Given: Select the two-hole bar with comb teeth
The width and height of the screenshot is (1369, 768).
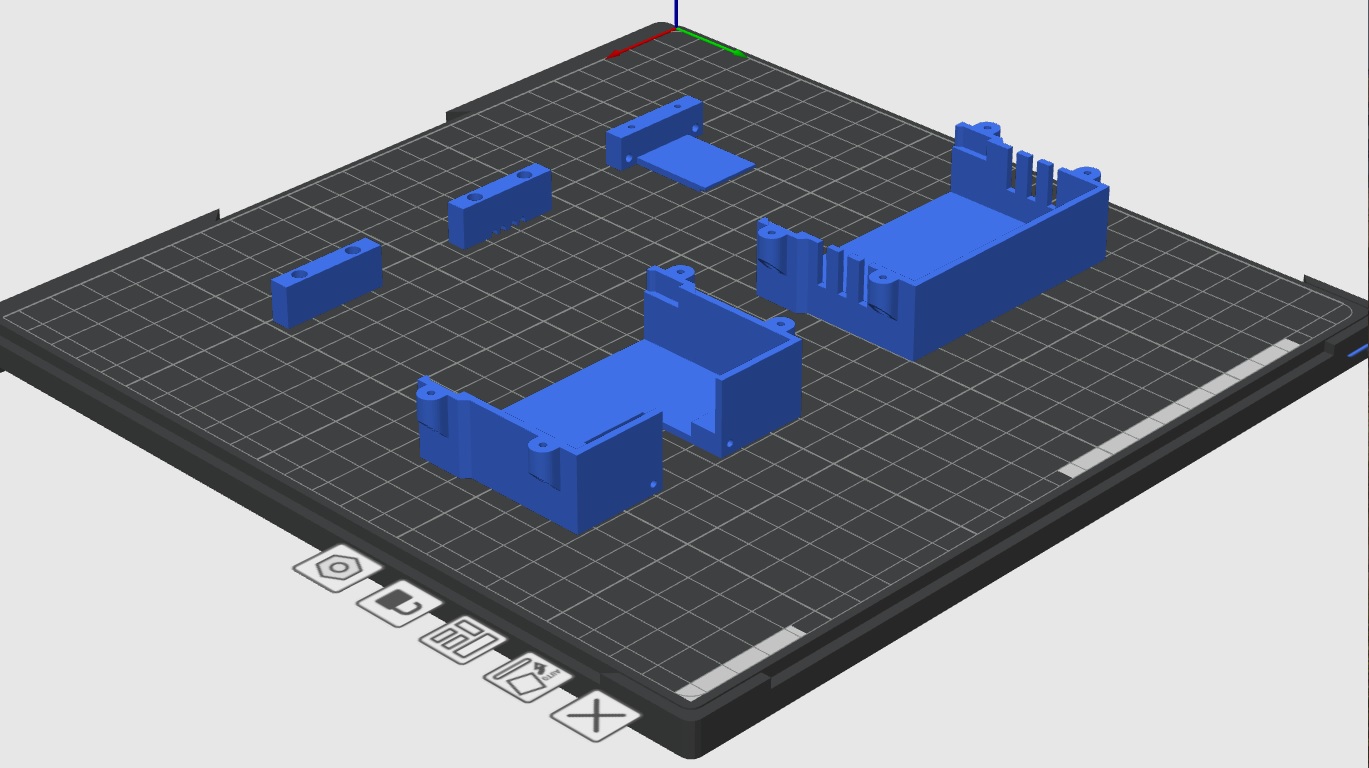Looking at the screenshot, I should pyautogui.click(x=499, y=206).
